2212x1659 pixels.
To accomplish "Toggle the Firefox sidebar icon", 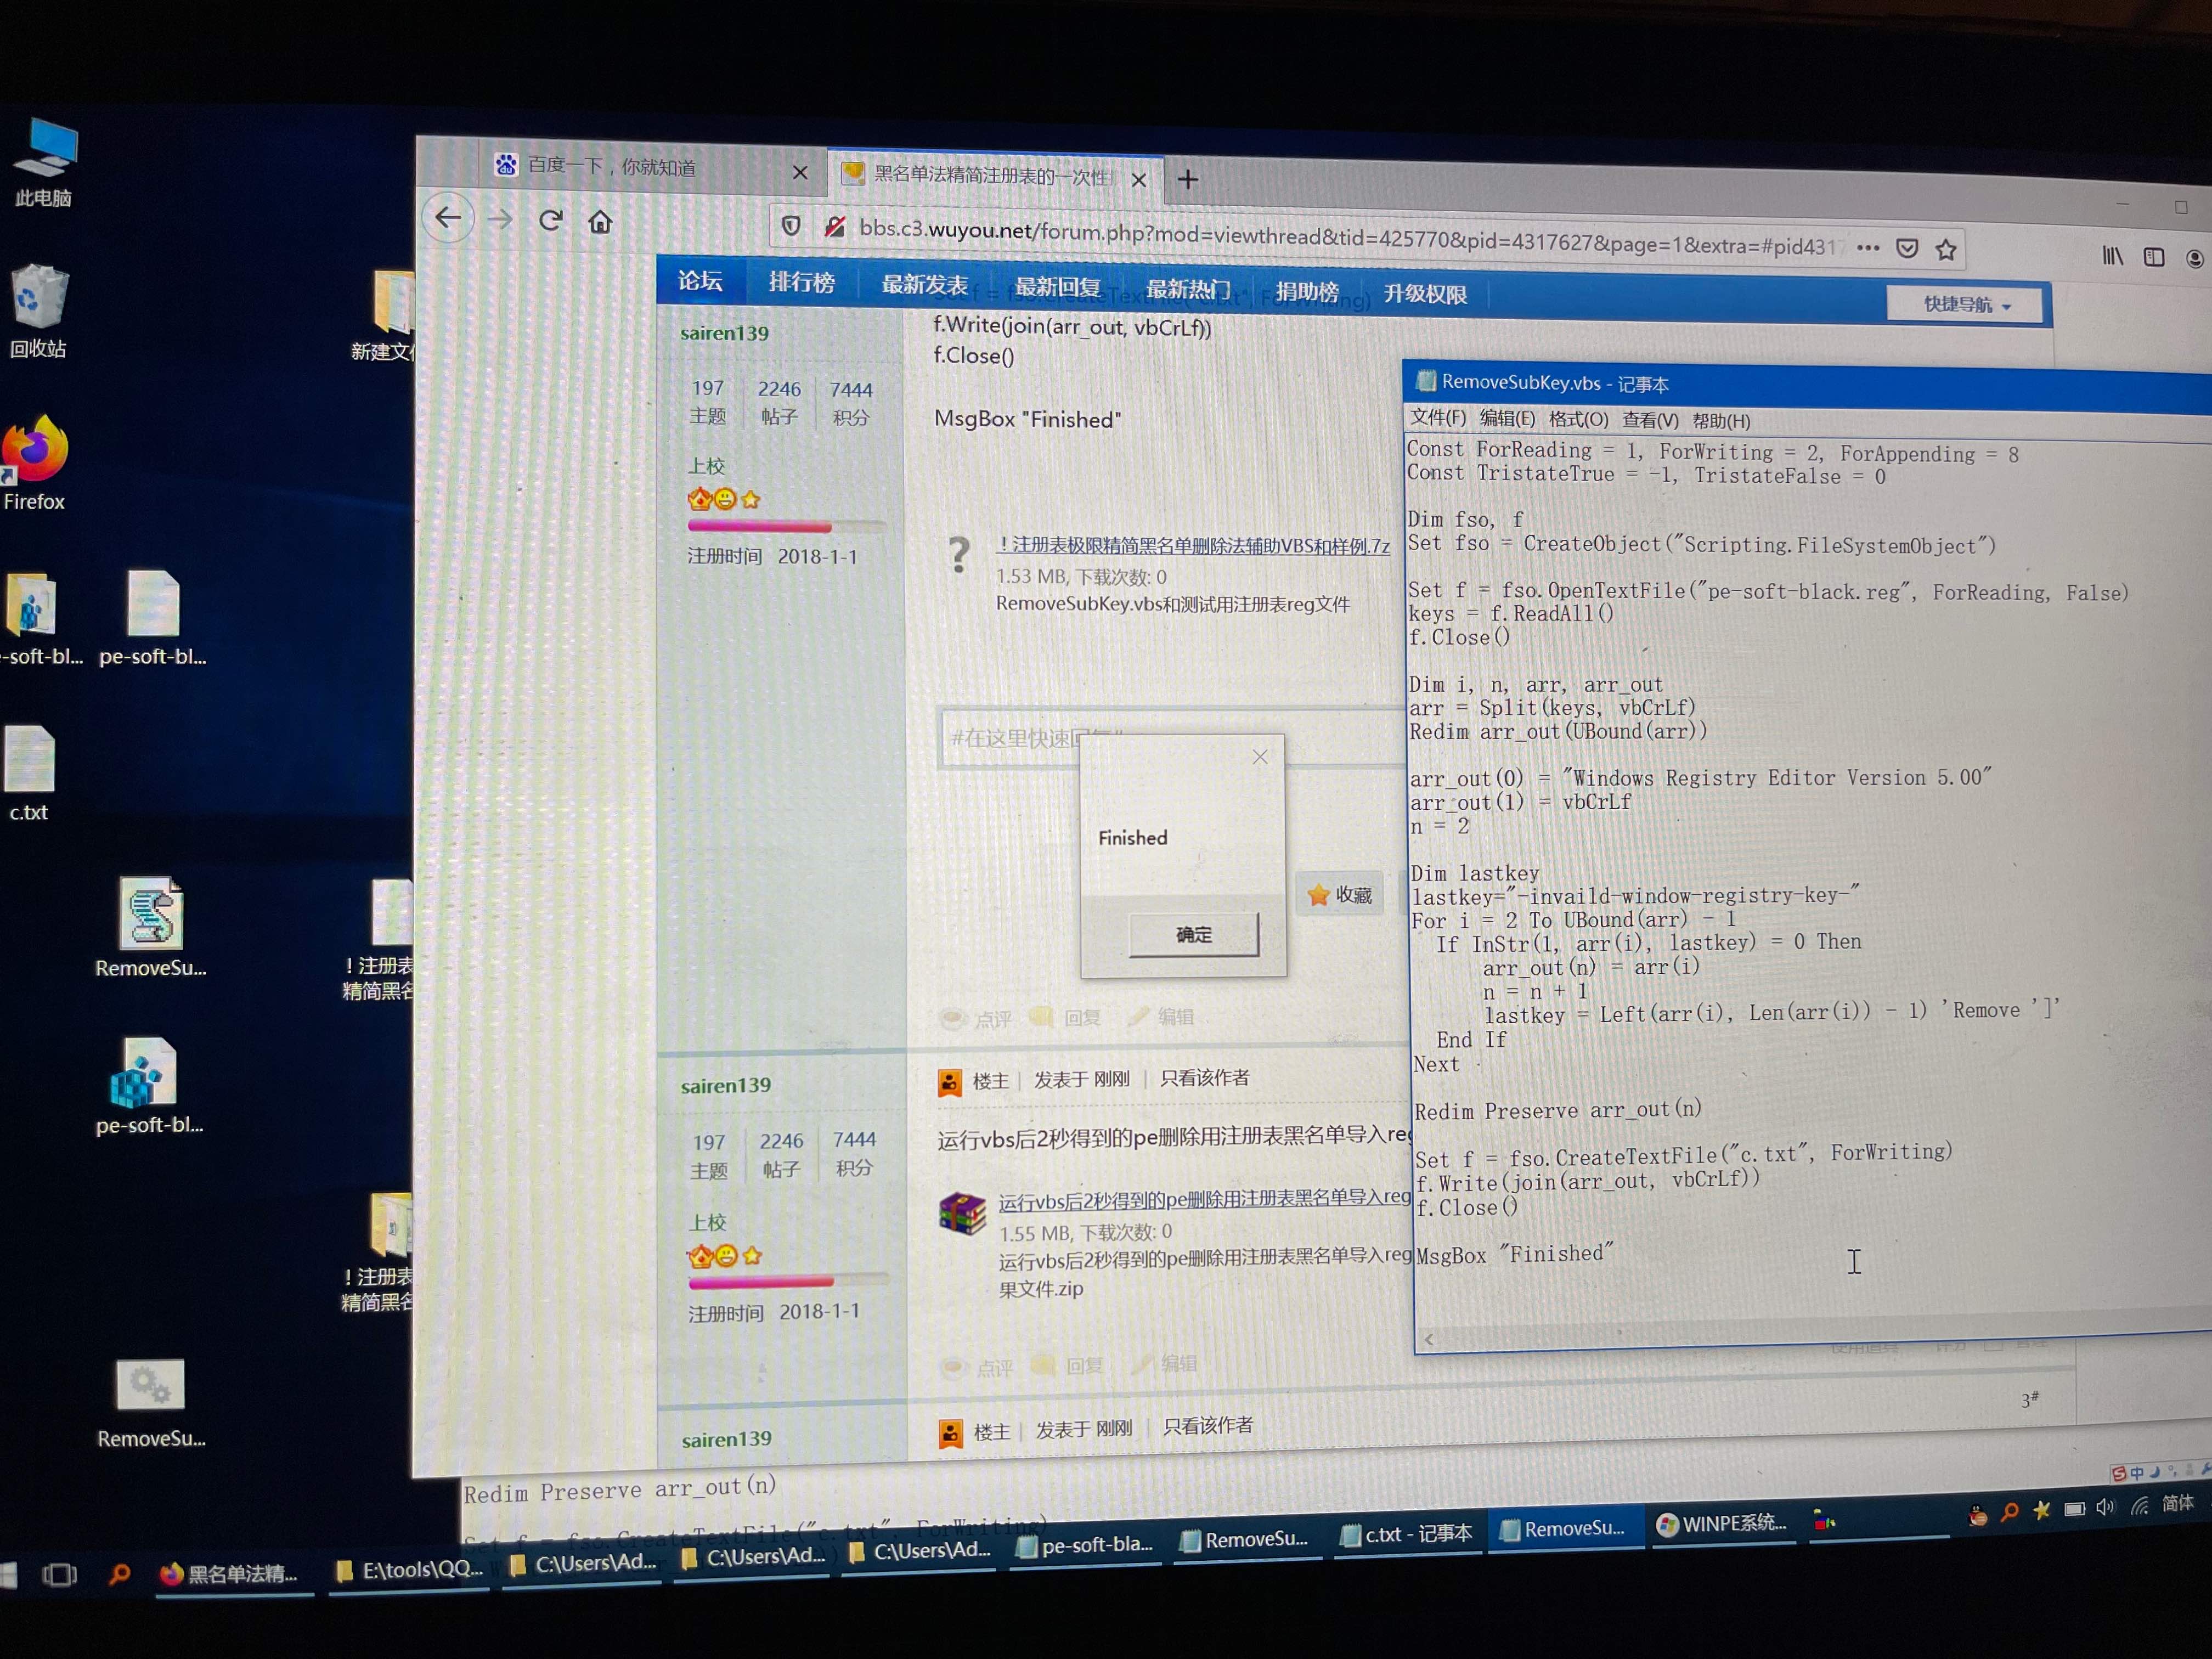I will pyautogui.click(x=2154, y=257).
